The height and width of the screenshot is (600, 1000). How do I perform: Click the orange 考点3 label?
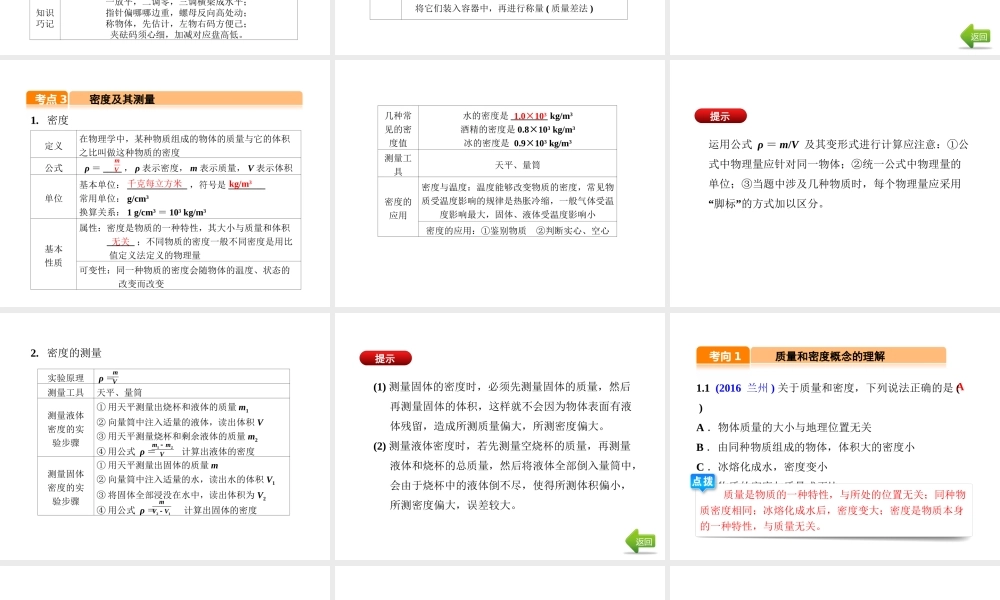click(48, 99)
